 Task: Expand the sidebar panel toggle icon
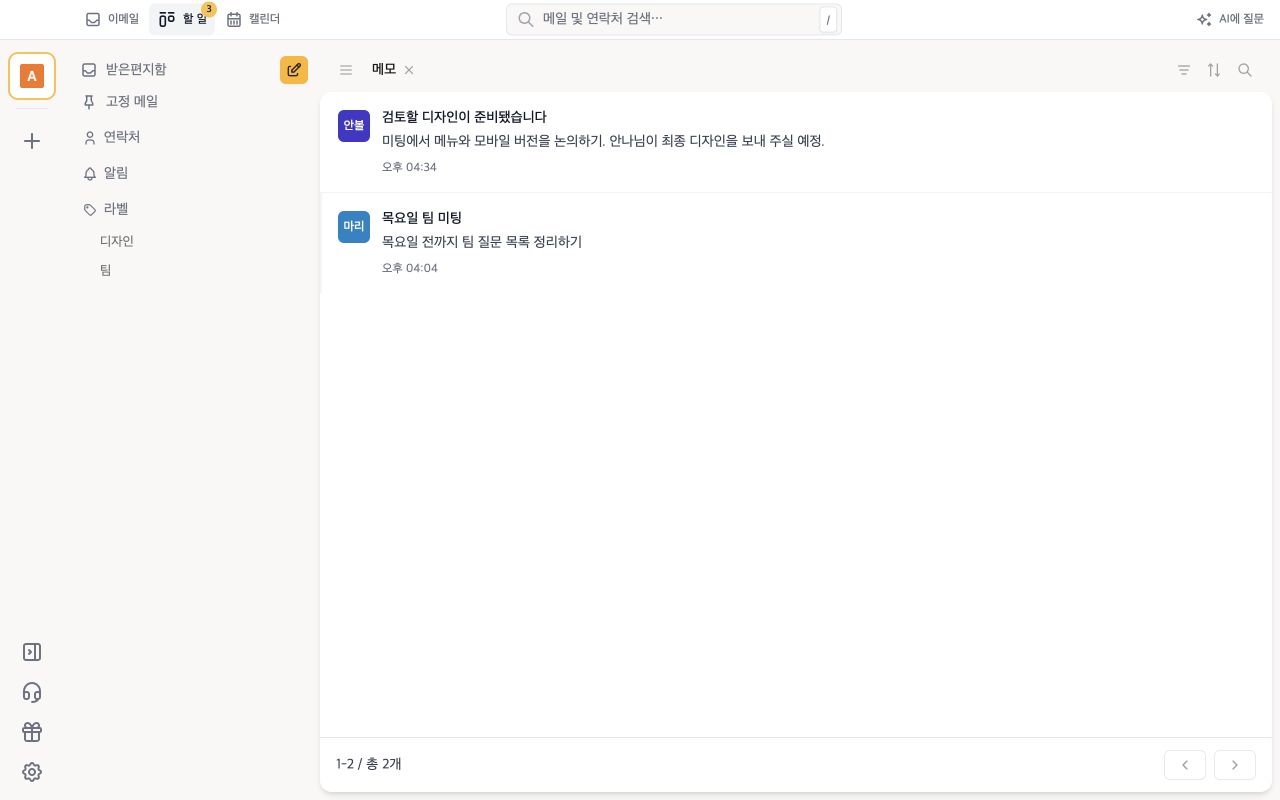pyautogui.click(x=32, y=652)
